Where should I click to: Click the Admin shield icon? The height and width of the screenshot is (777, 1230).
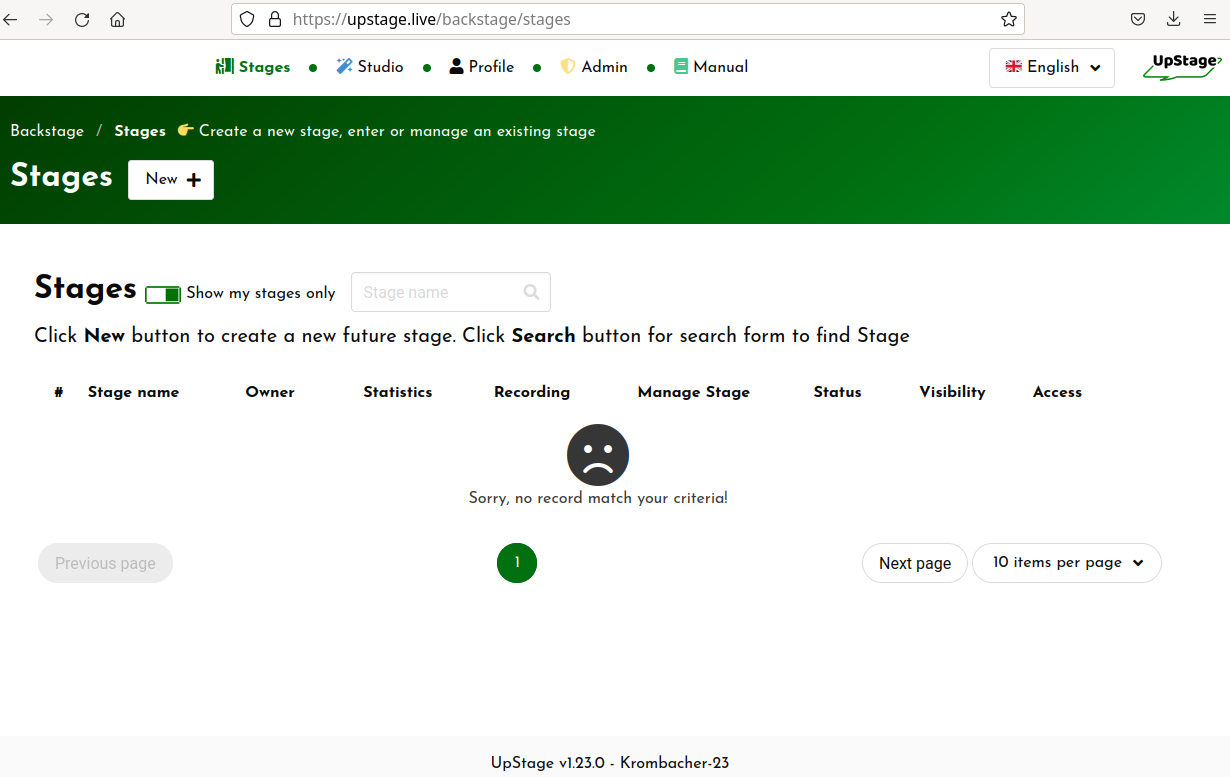point(568,66)
